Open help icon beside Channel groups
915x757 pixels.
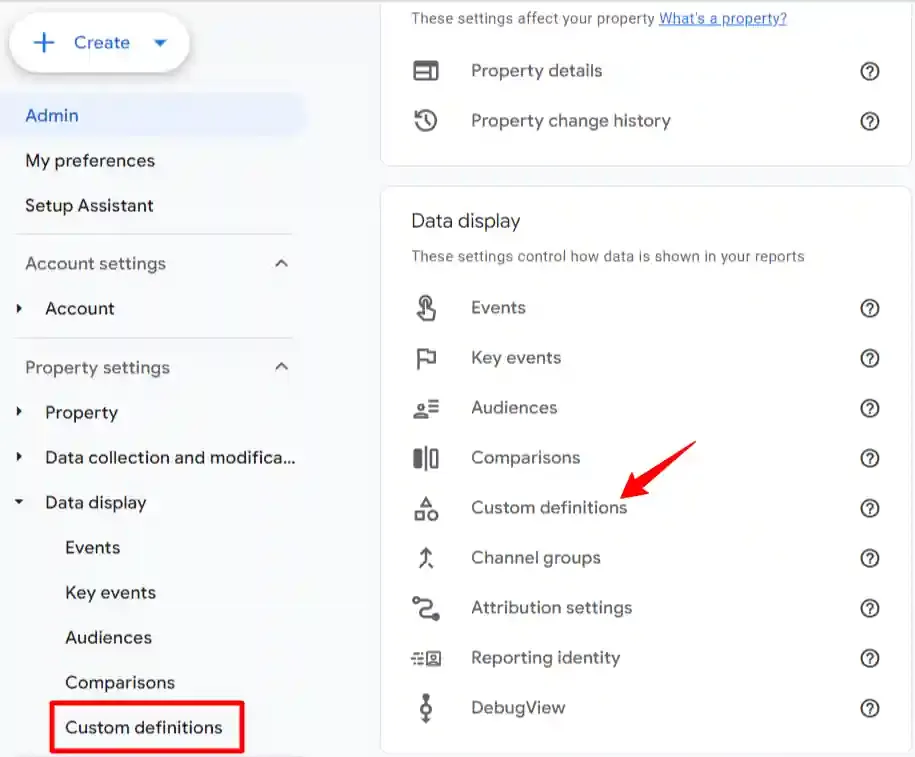pyautogui.click(x=869, y=559)
